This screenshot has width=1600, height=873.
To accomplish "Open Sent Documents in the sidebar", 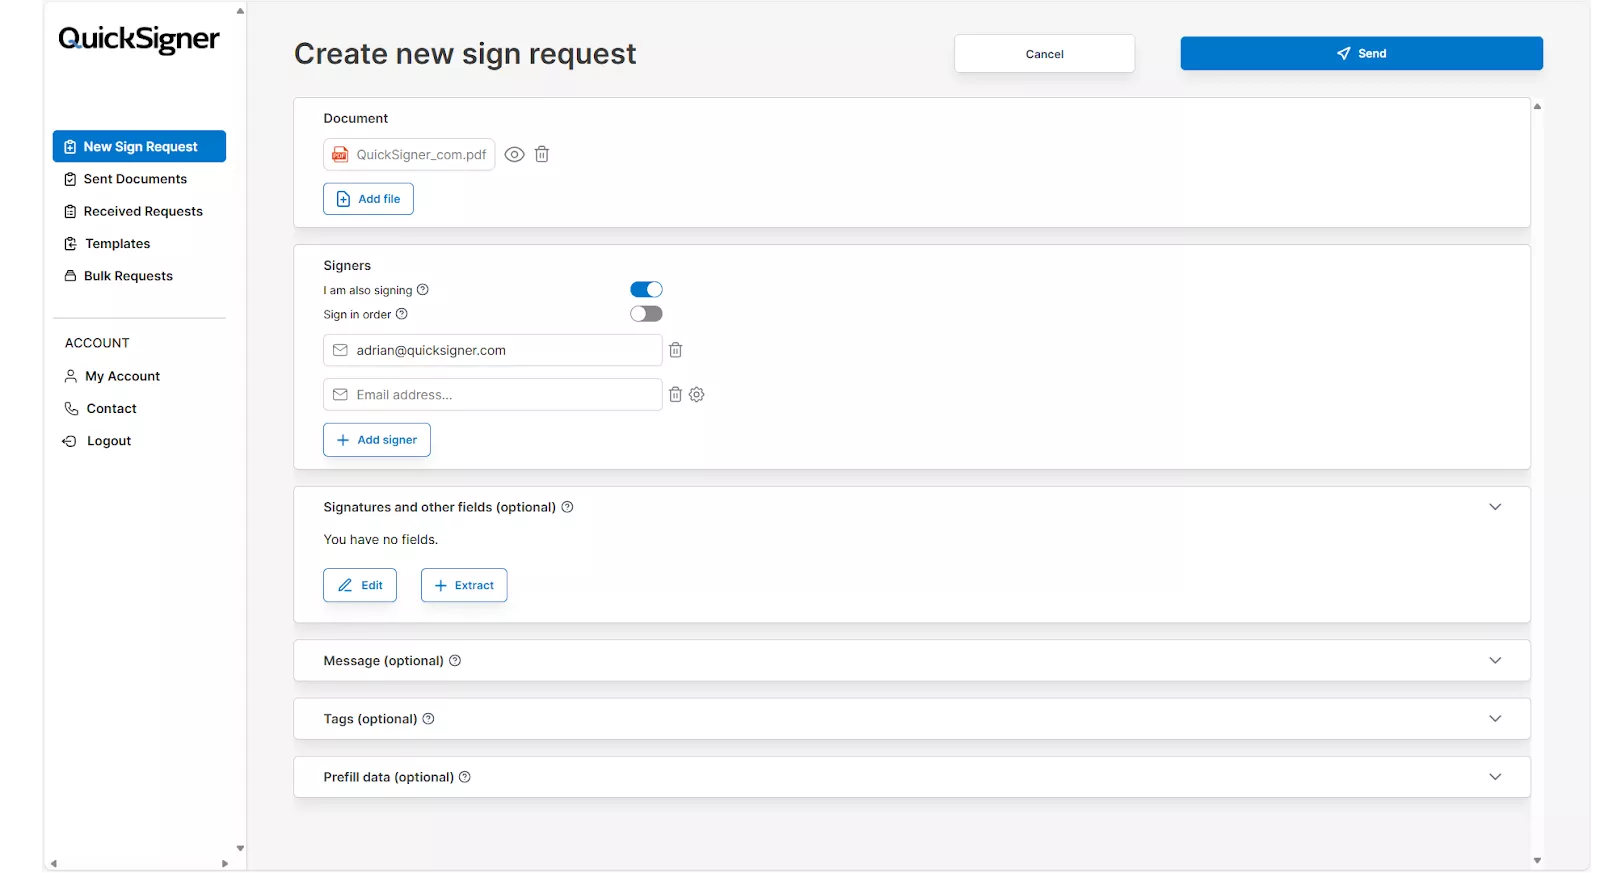I will click(x=135, y=179).
